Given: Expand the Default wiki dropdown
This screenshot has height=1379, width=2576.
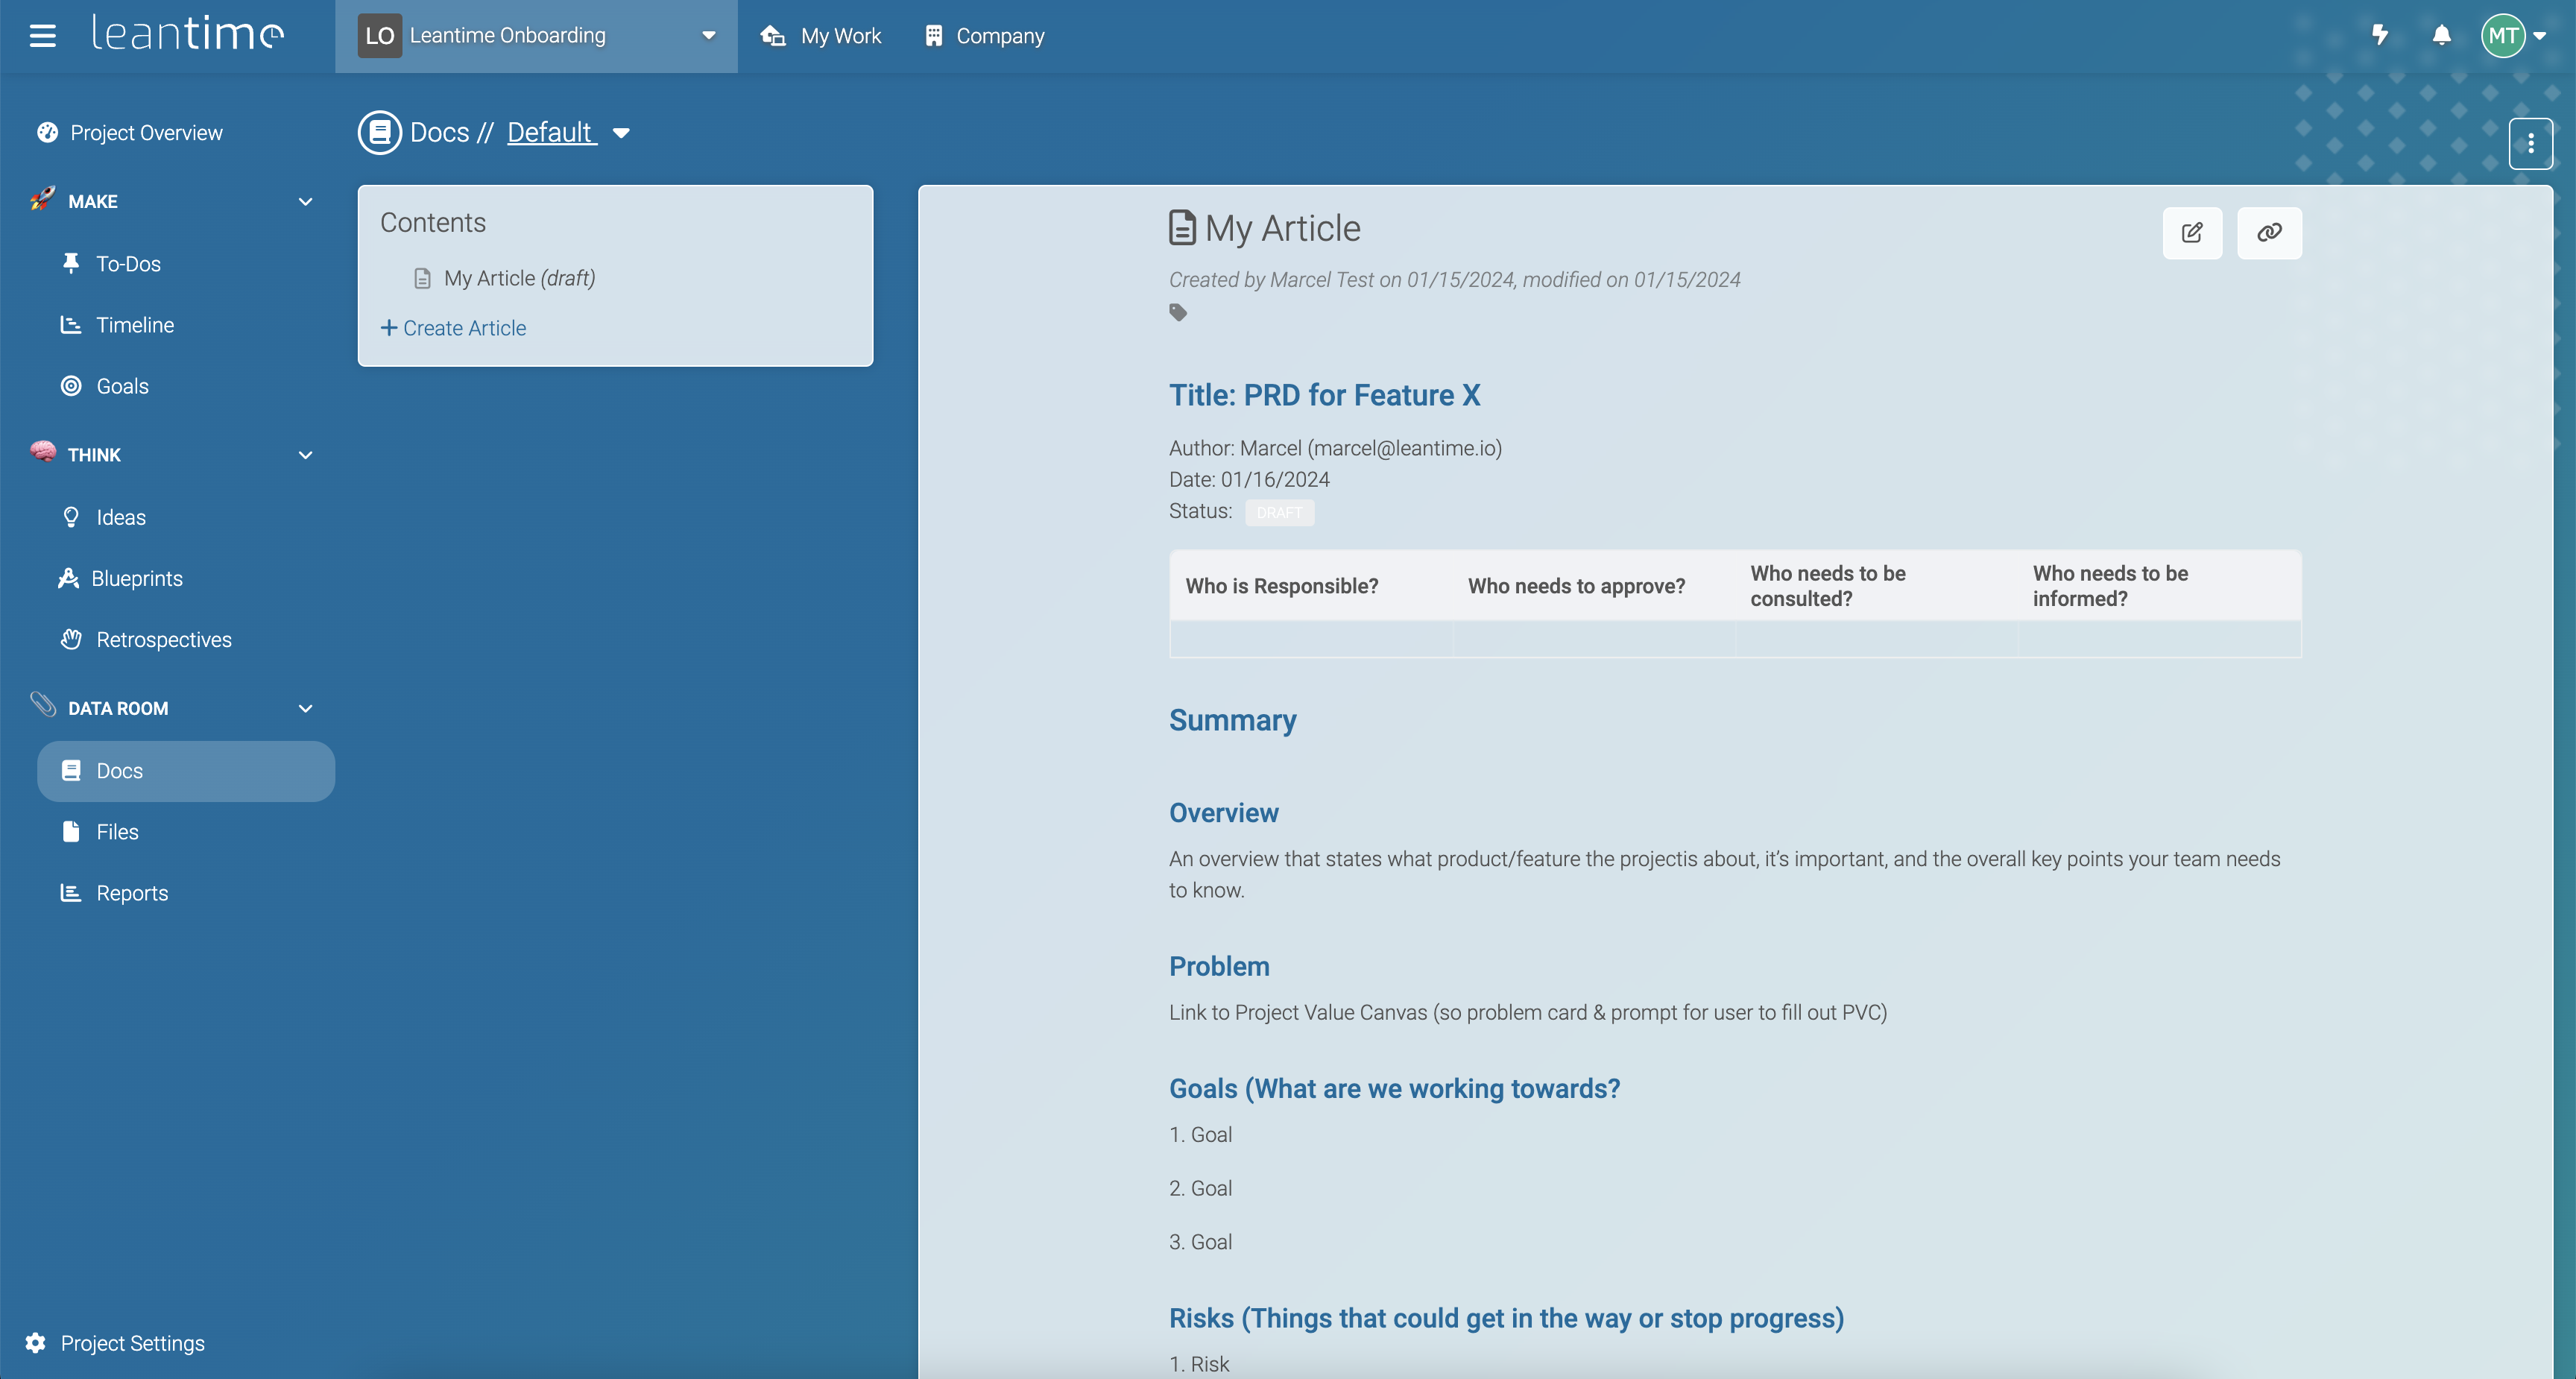Looking at the screenshot, I should [621, 133].
